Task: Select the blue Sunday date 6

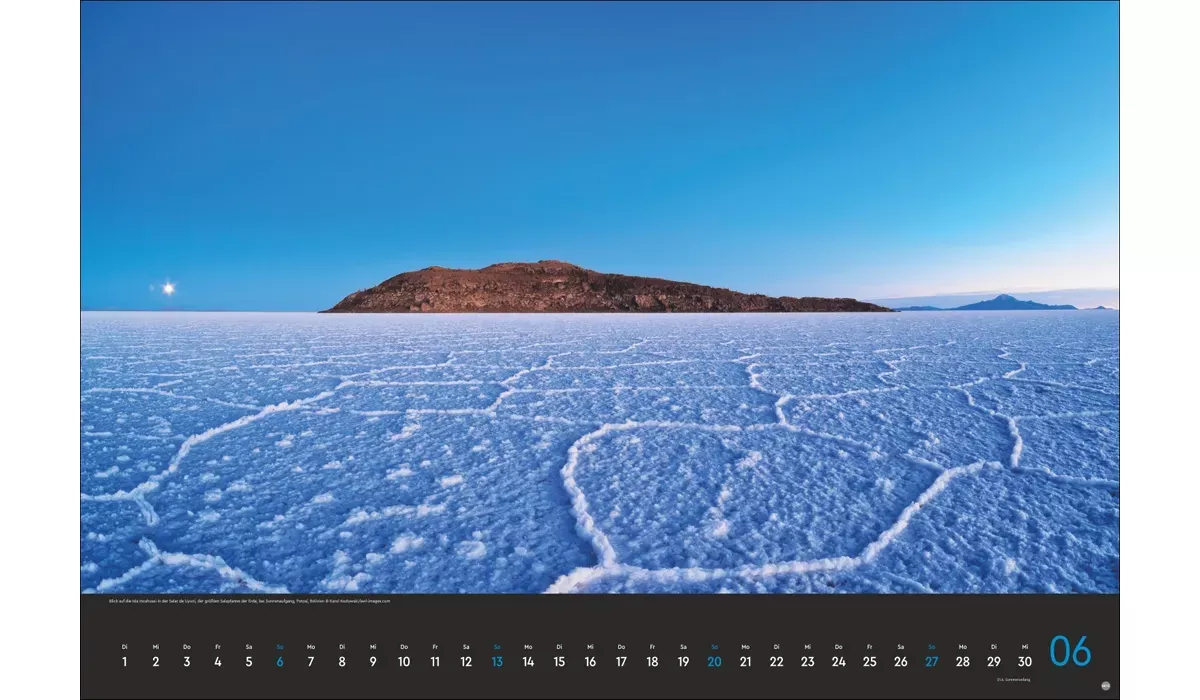Action: [x=280, y=662]
